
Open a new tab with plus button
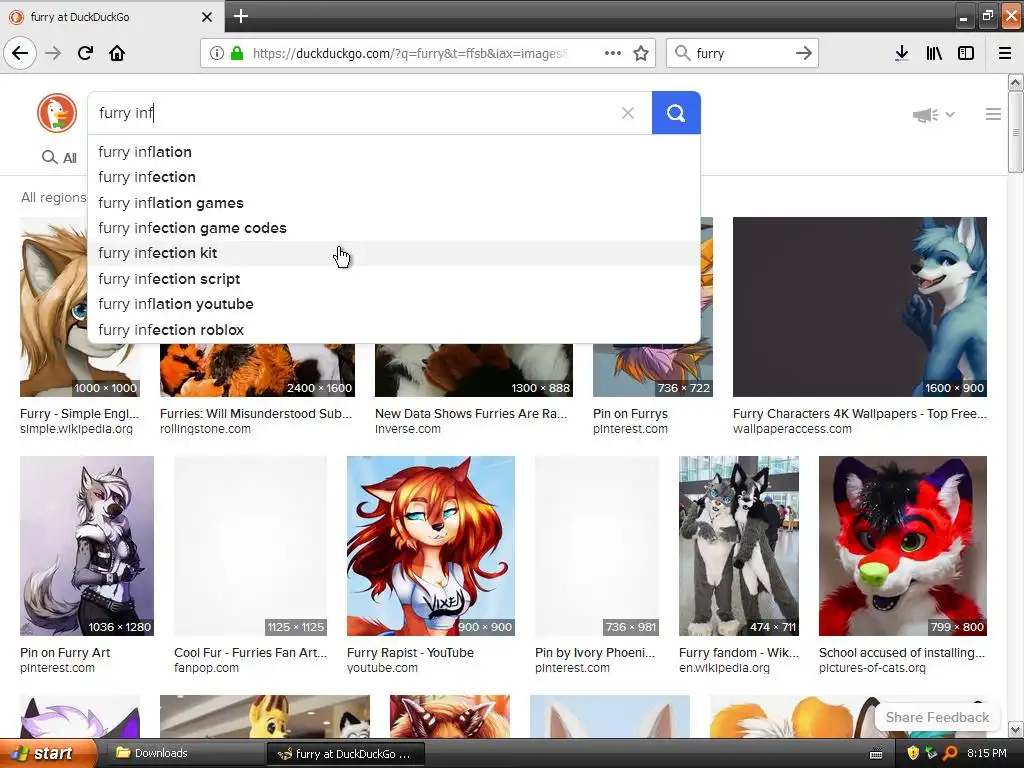coord(241,16)
